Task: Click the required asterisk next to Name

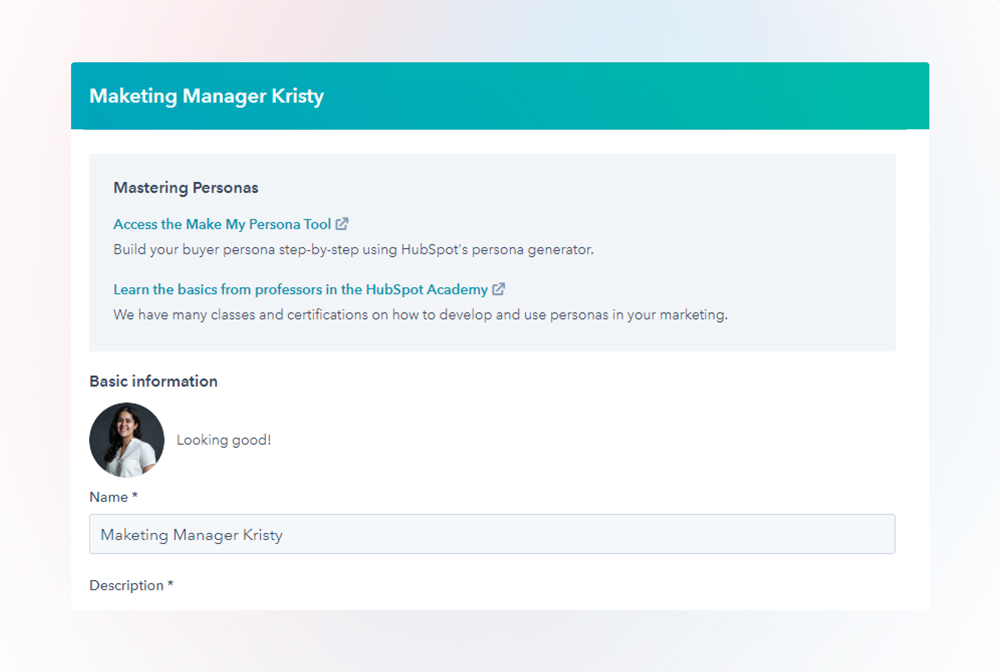Action: click(135, 497)
